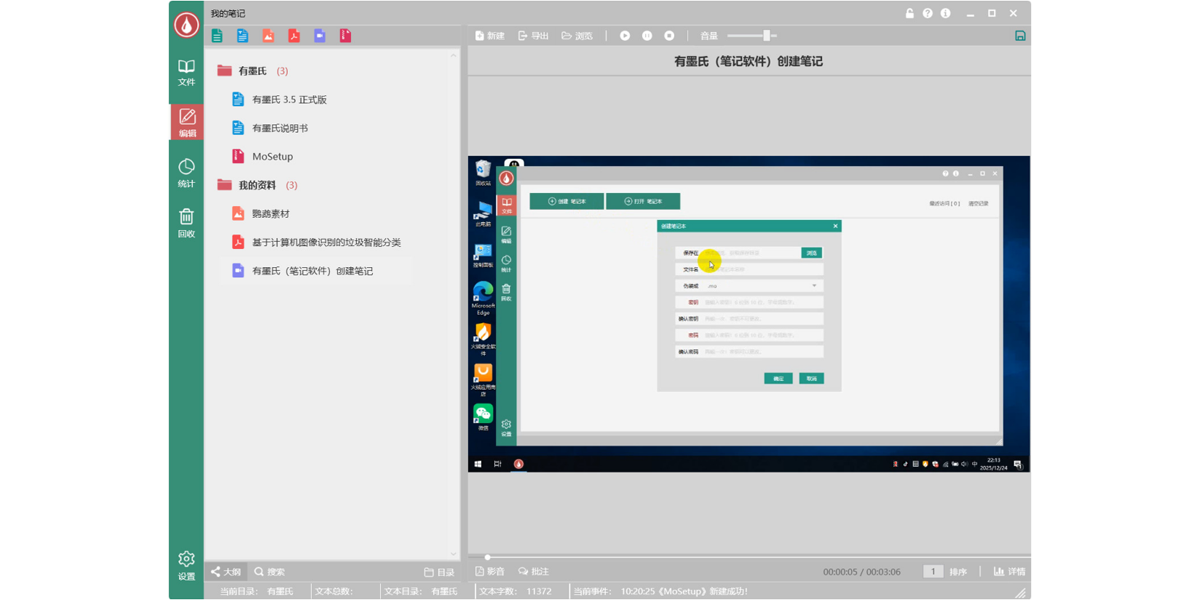The image size is (1200, 600).
Task: Click the crimson archive icon in note toolbar
Action: 345,36
